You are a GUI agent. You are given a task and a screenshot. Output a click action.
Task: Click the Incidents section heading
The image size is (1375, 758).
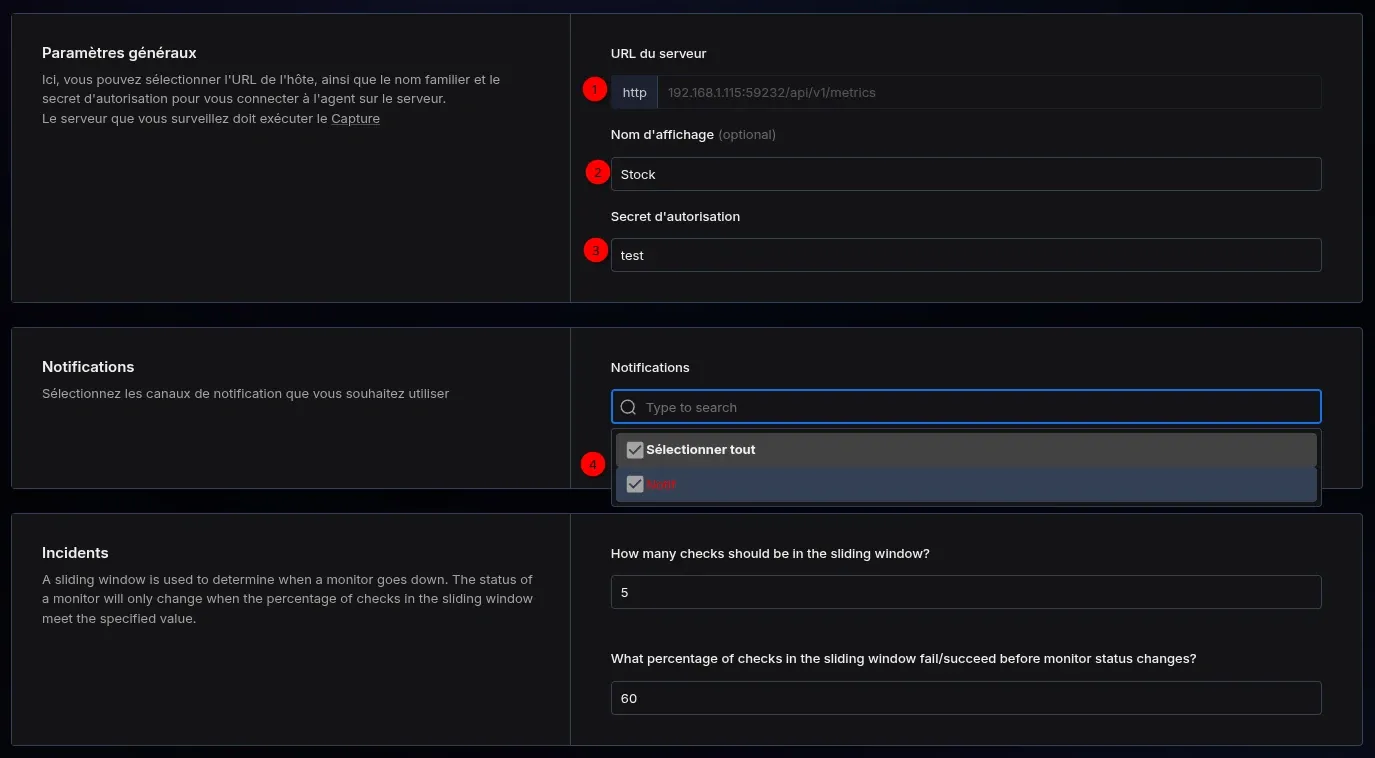pyautogui.click(x=75, y=553)
